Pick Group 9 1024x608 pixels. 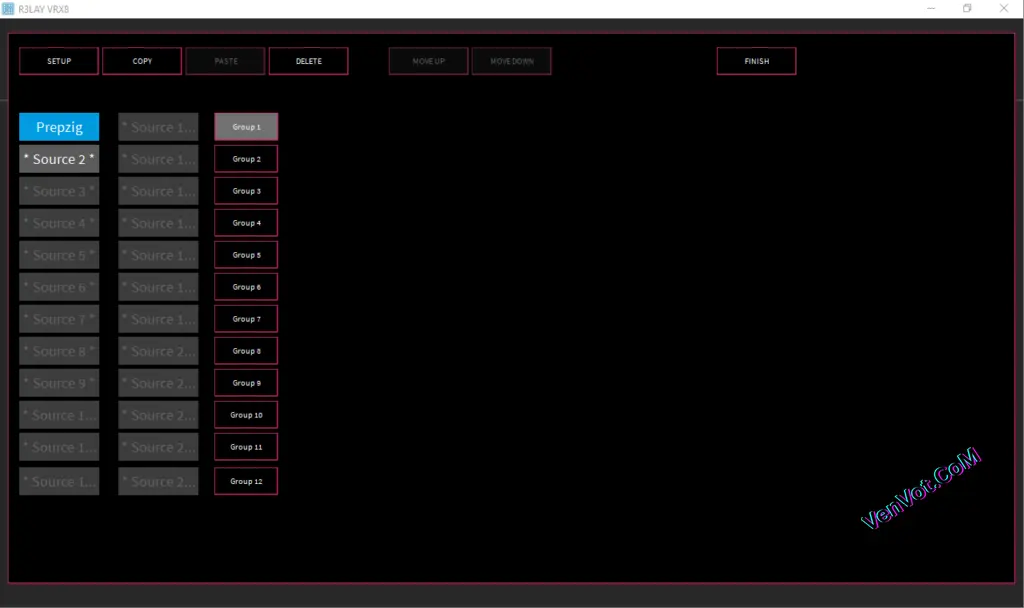point(246,383)
